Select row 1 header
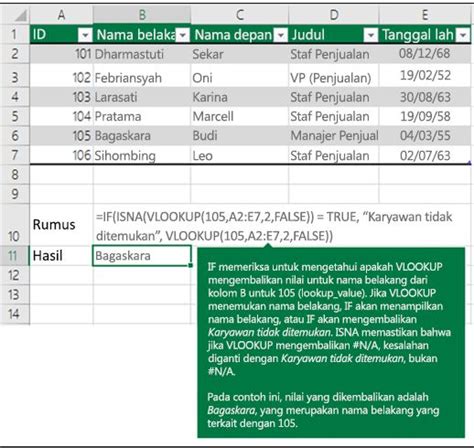 15,34
